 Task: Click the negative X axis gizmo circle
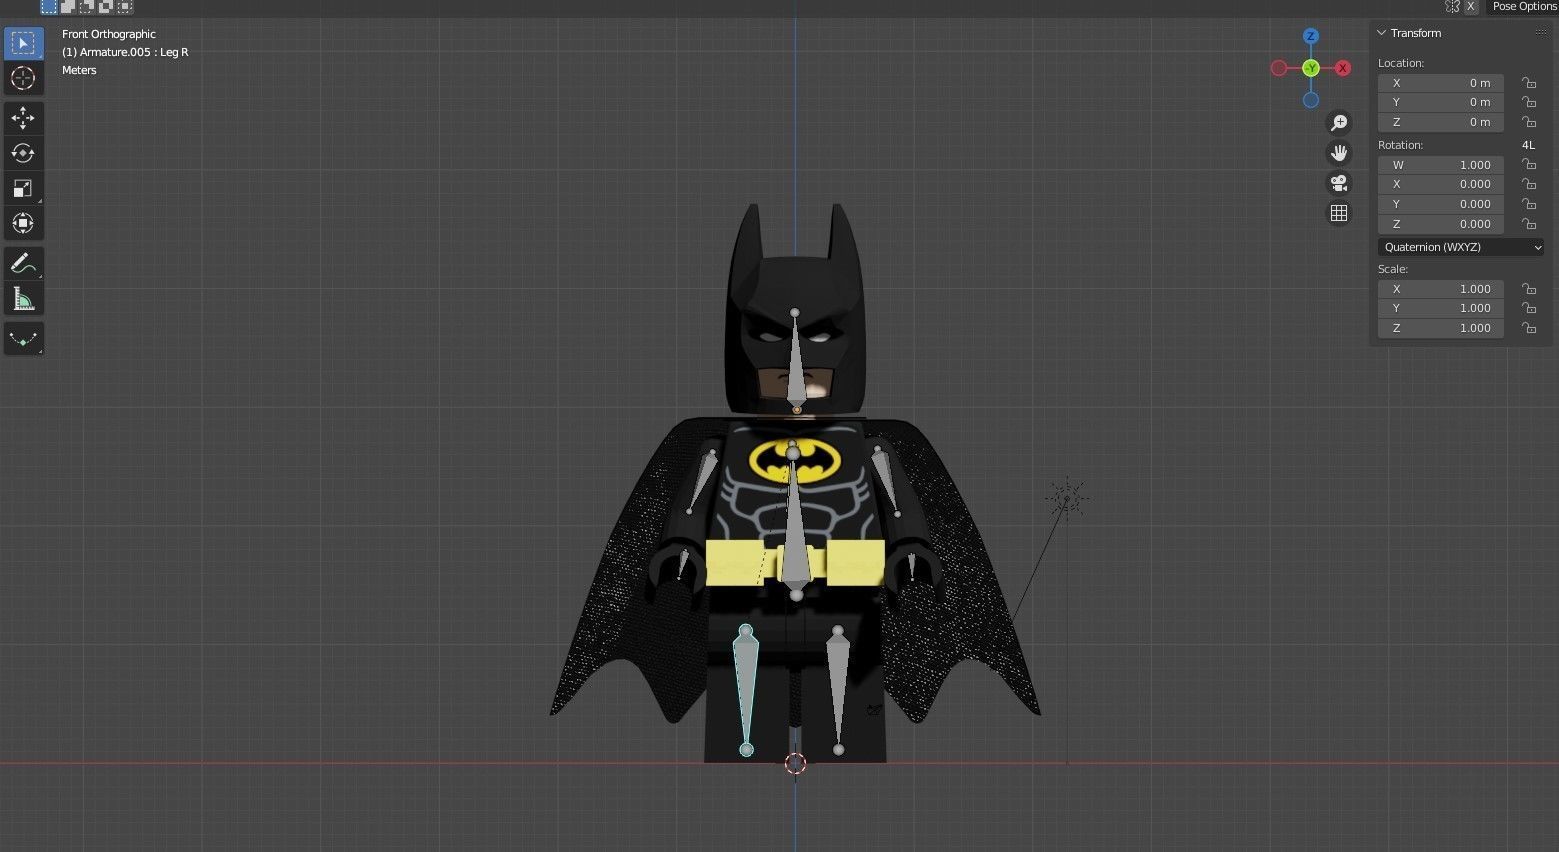click(x=1279, y=68)
